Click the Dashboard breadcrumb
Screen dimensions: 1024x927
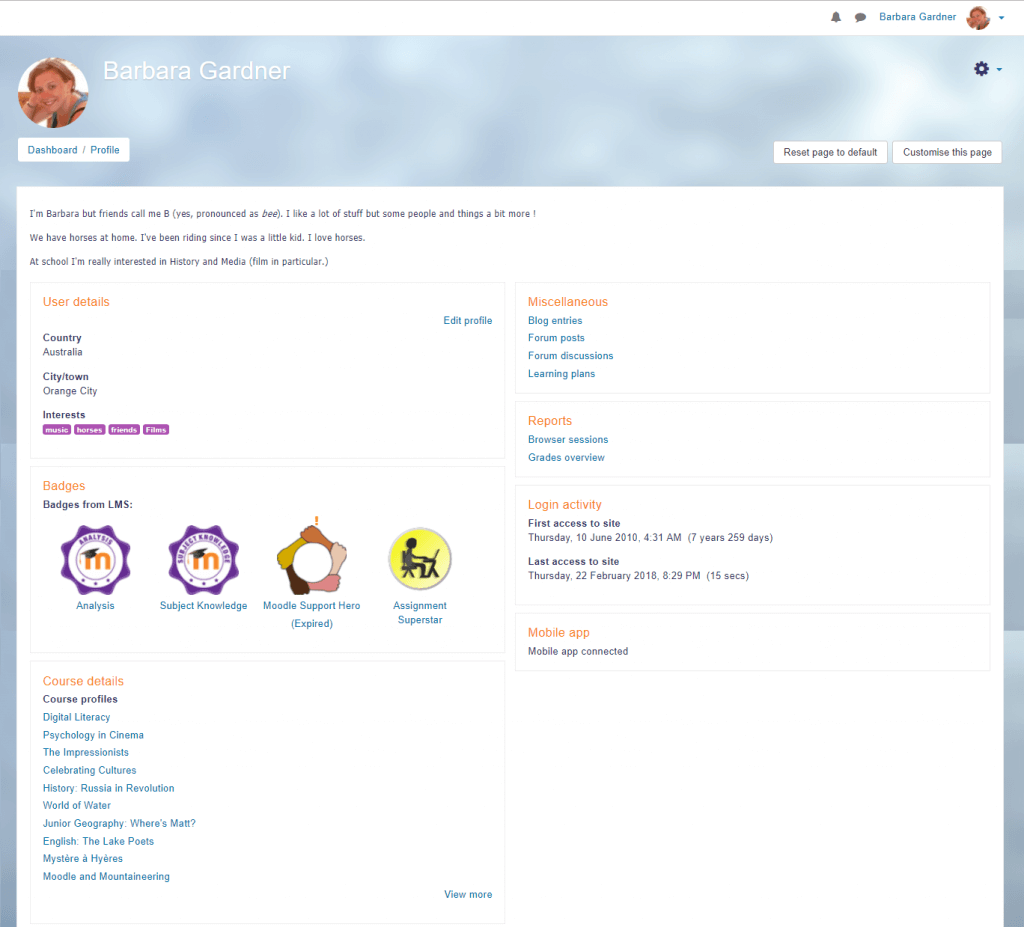pos(52,149)
